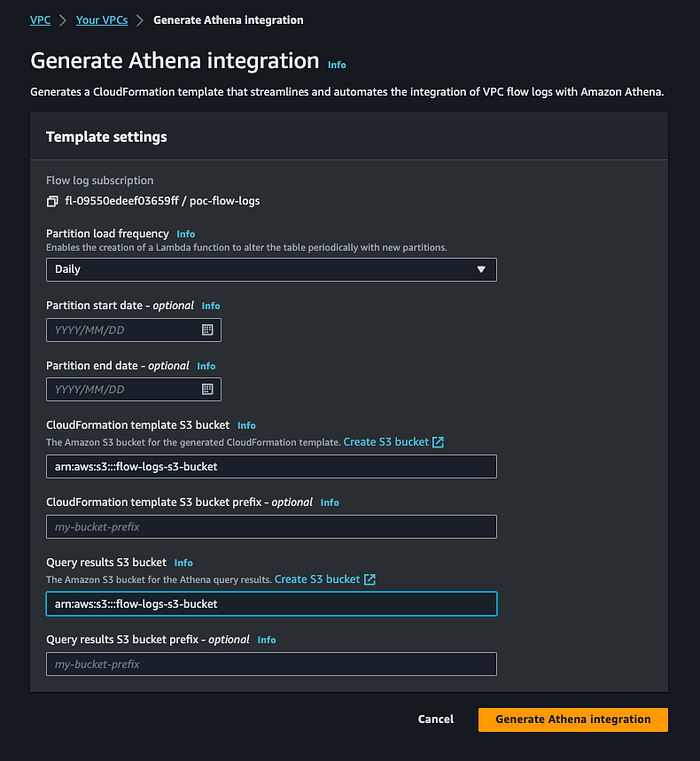Click Generate Athena integration button

coord(573,719)
